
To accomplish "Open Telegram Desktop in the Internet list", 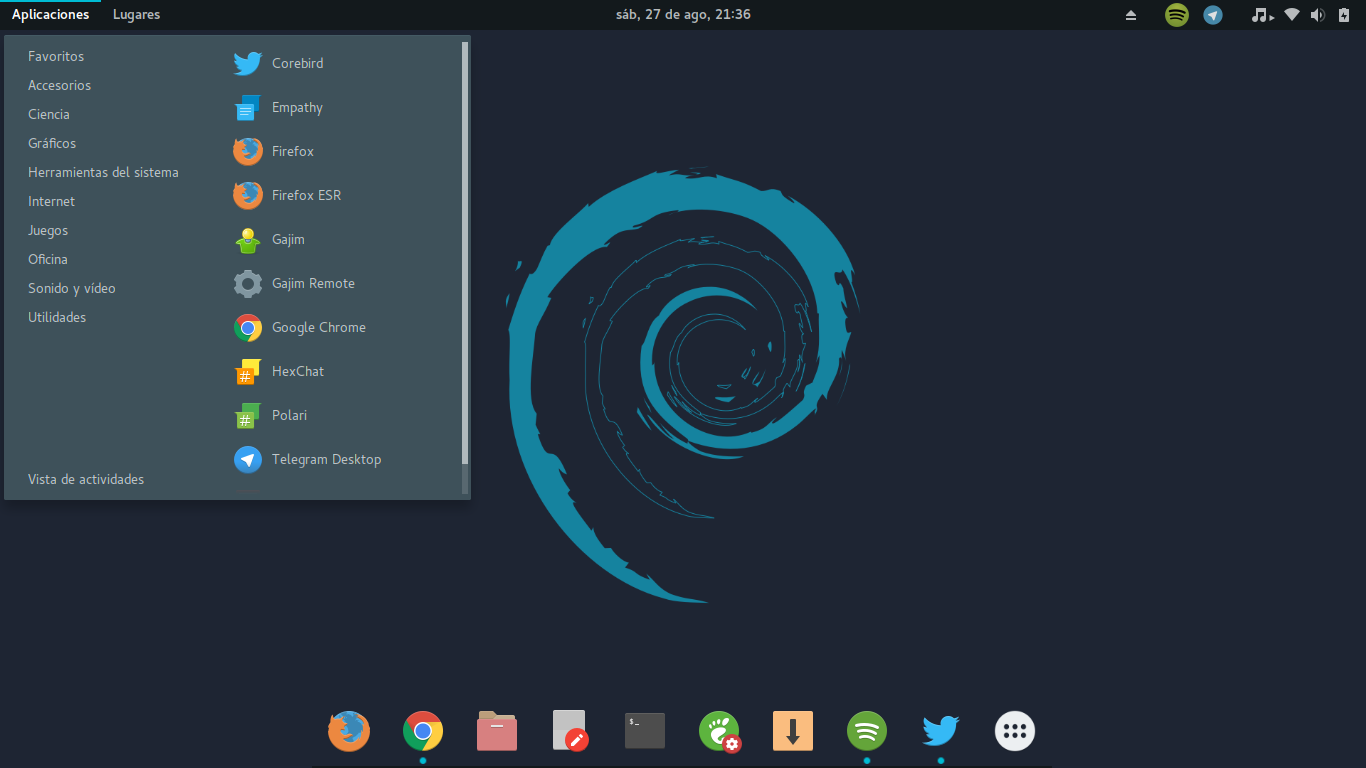I will pos(325,459).
